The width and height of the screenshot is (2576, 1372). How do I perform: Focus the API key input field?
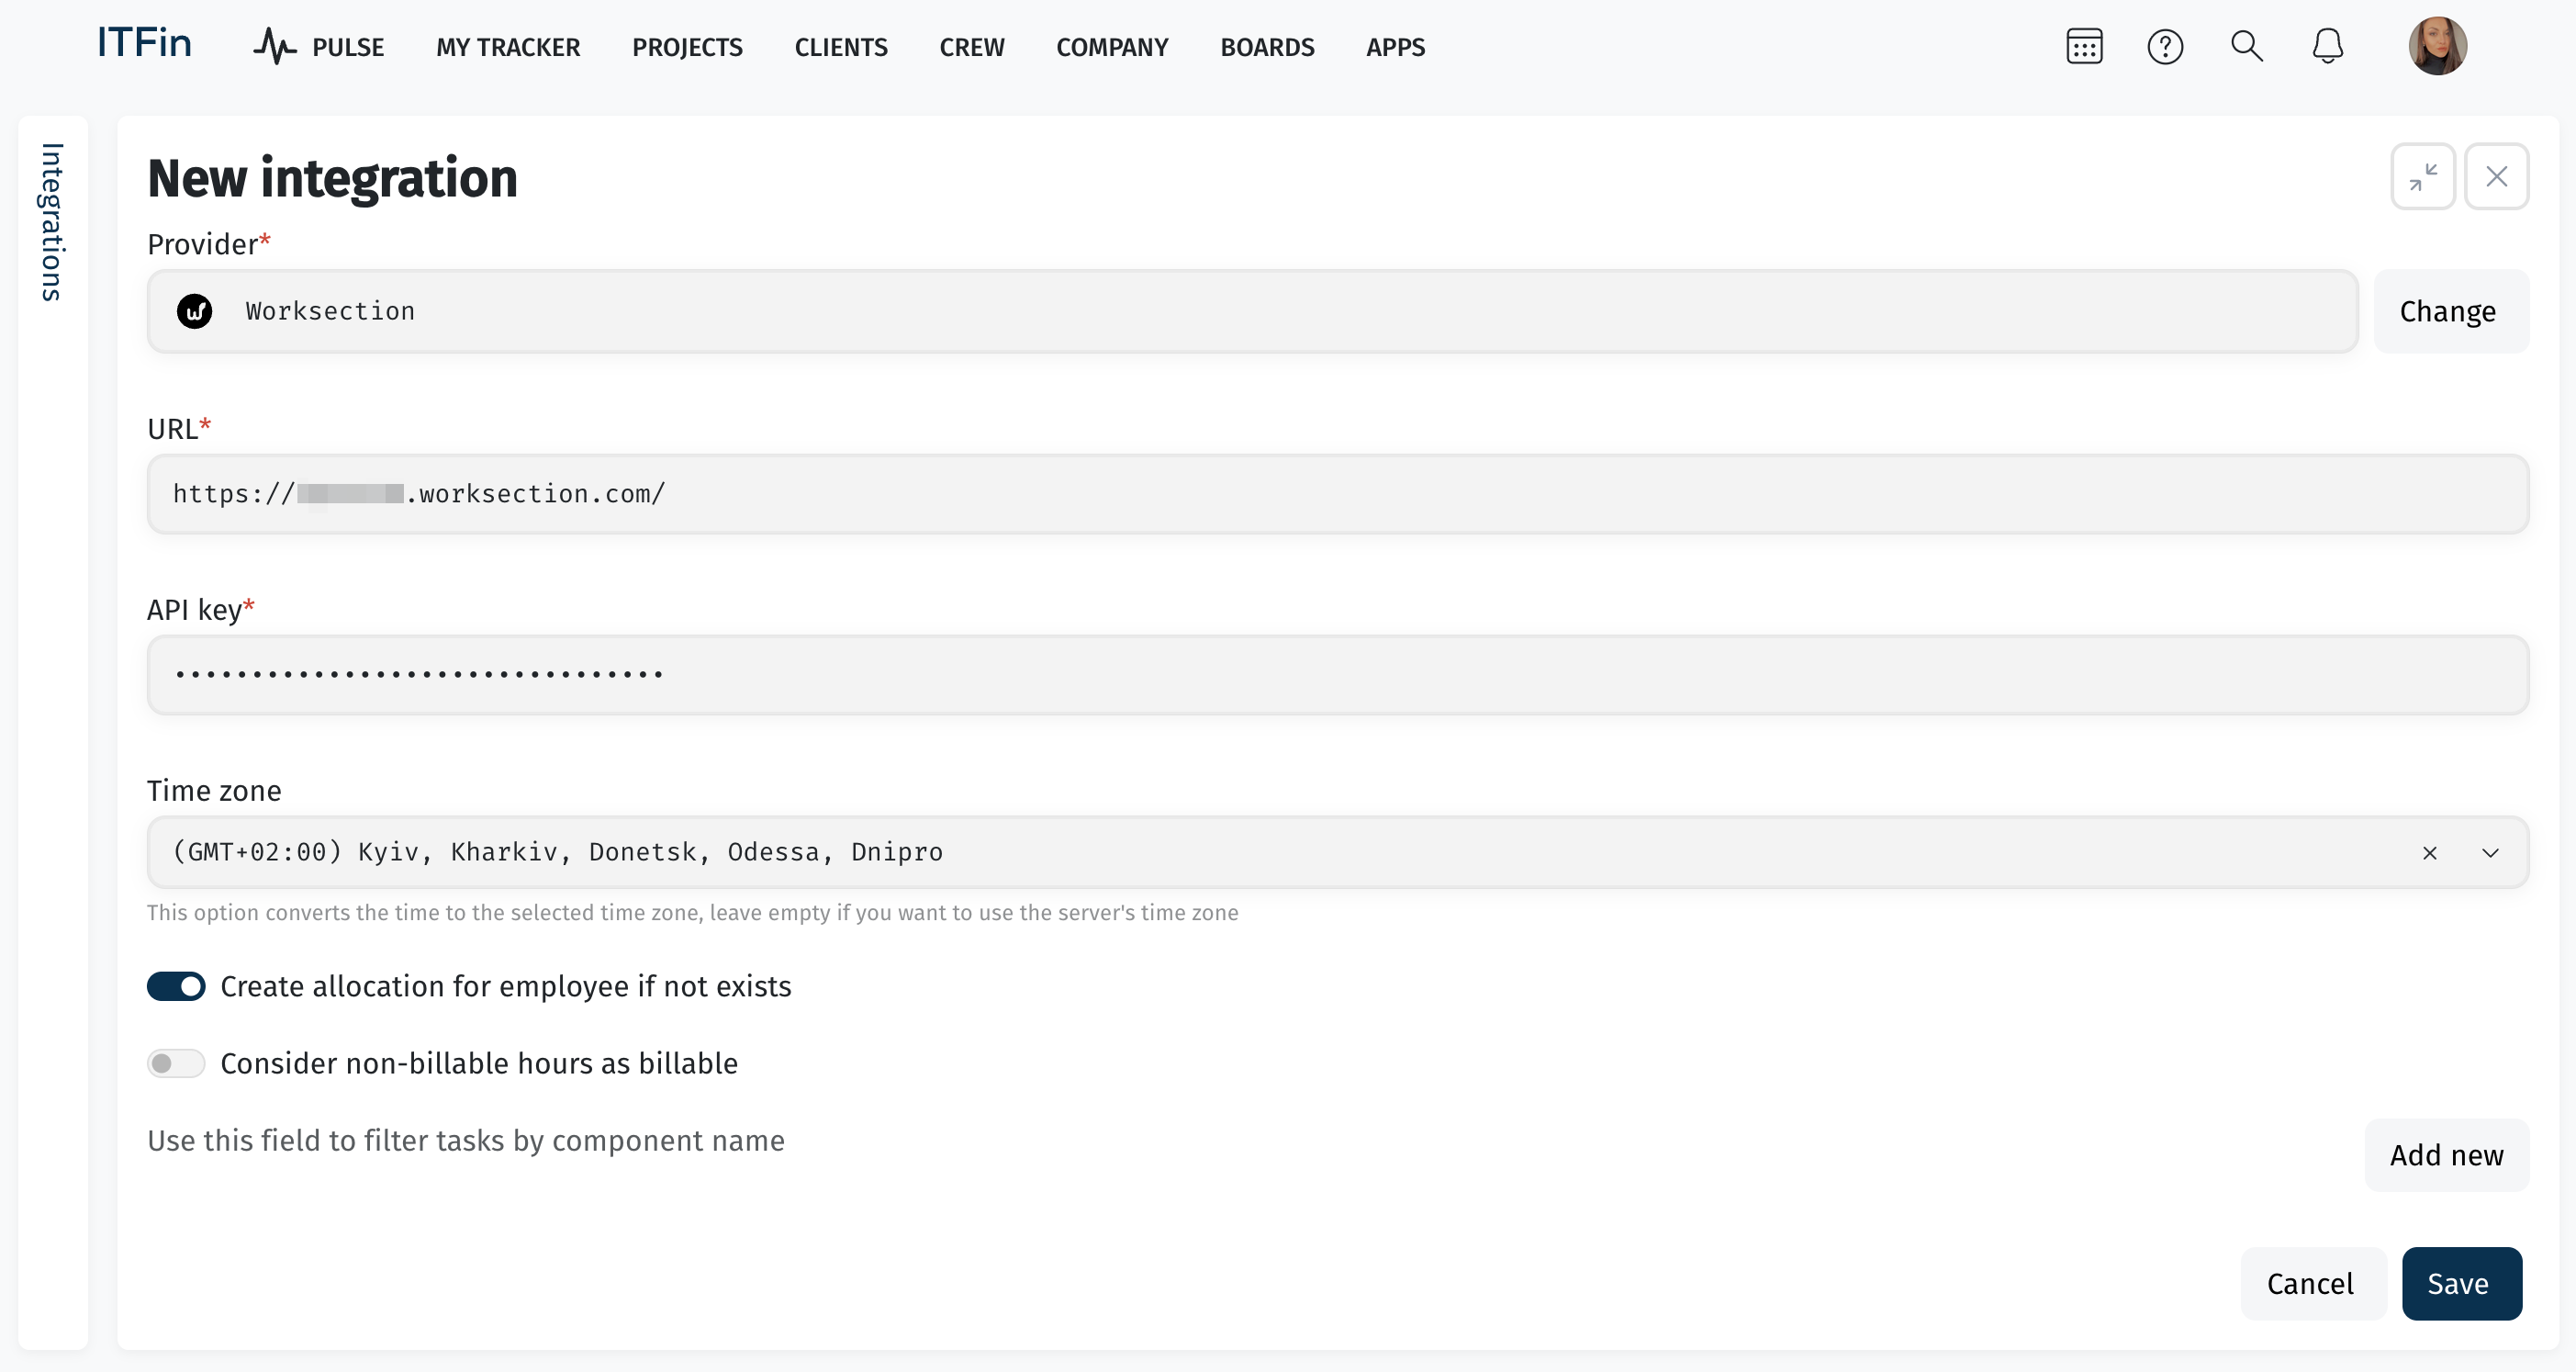1338,675
